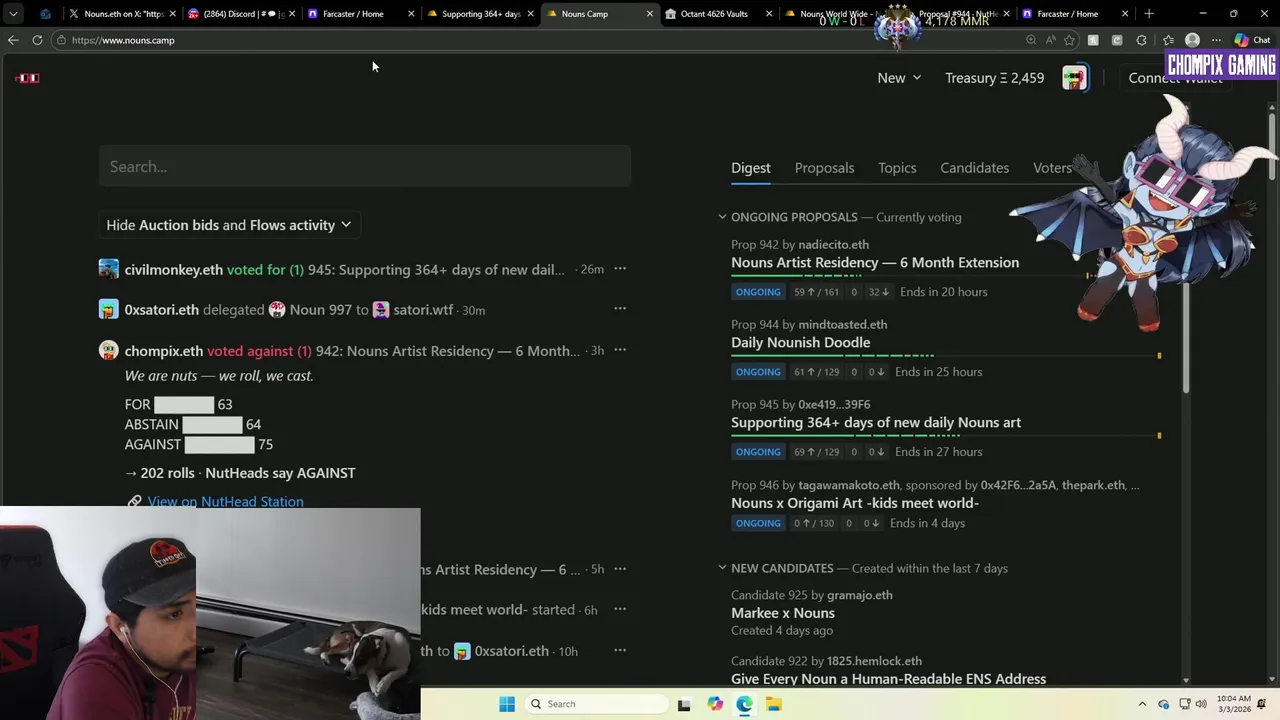Click chompix.eth avatar icon

coord(108,351)
